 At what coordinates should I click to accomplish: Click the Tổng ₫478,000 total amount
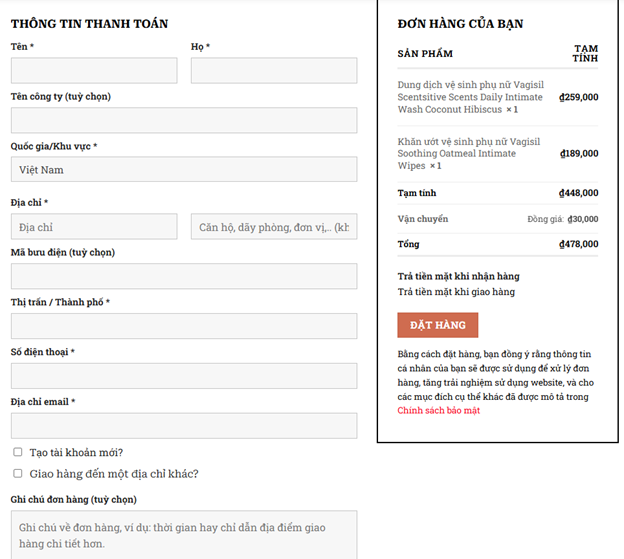(578, 244)
